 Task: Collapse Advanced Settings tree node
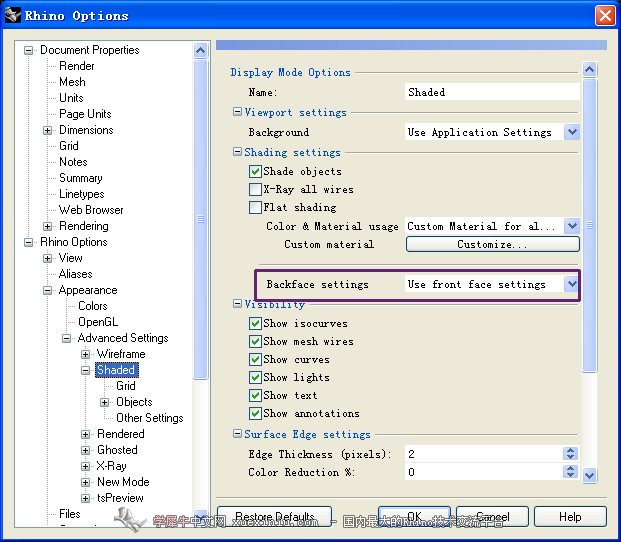tap(66, 339)
